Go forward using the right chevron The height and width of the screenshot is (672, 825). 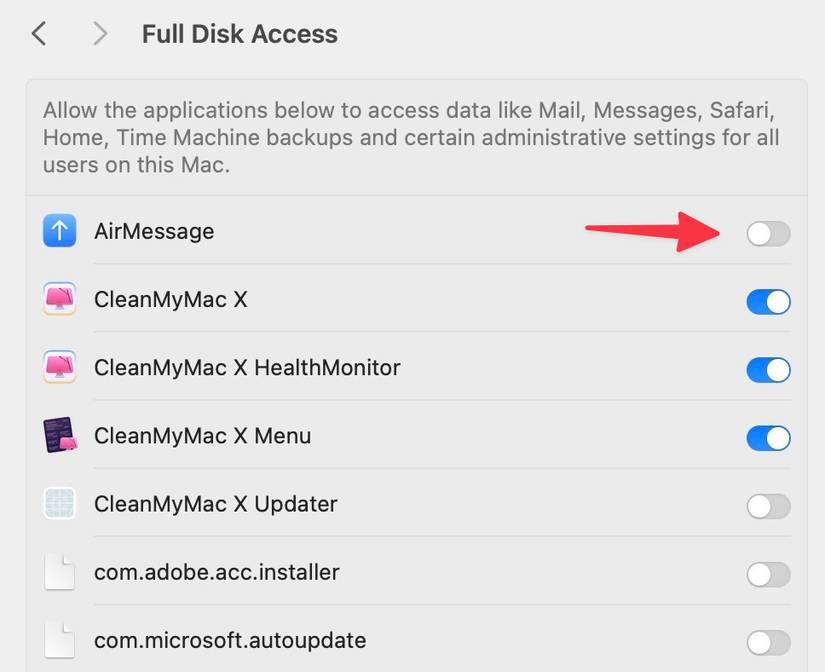click(99, 33)
